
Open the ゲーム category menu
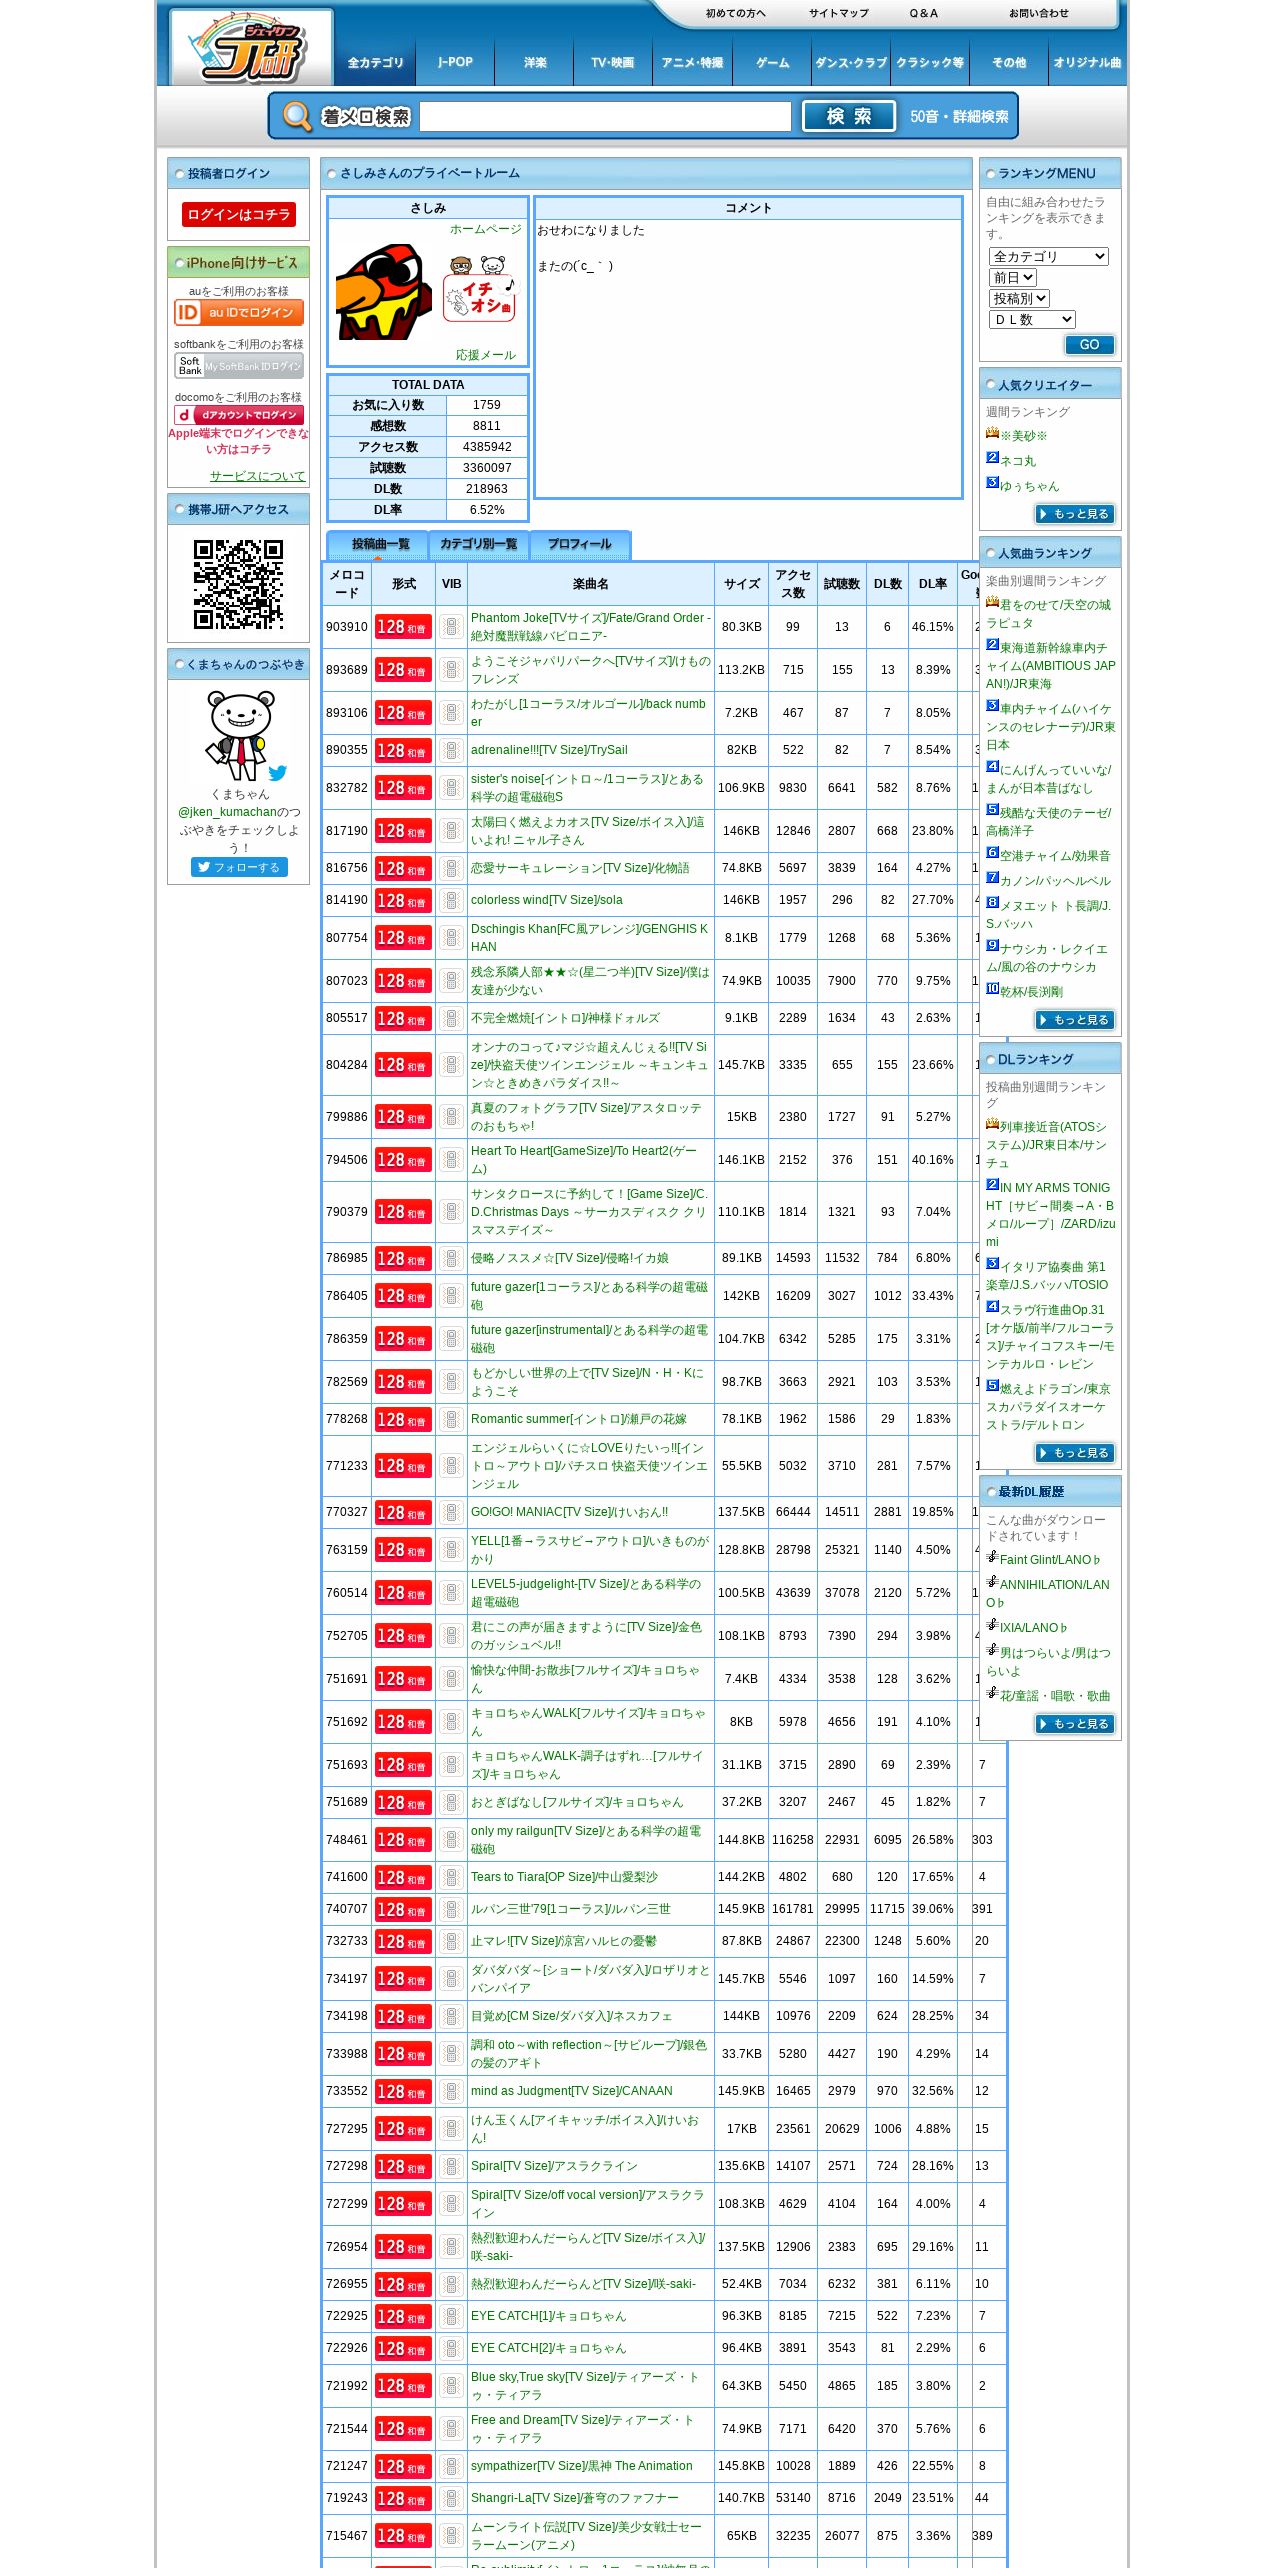click(x=772, y=62)
